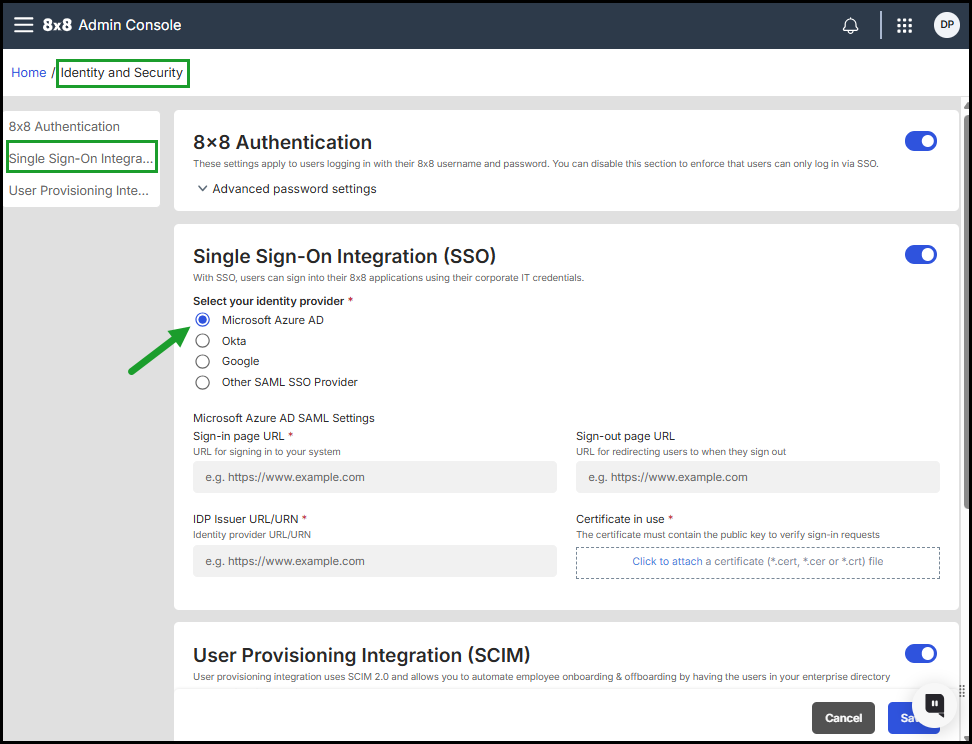The image size is (972, 744).
Task: Click the Sign-in page URL field
Action: 374,477
